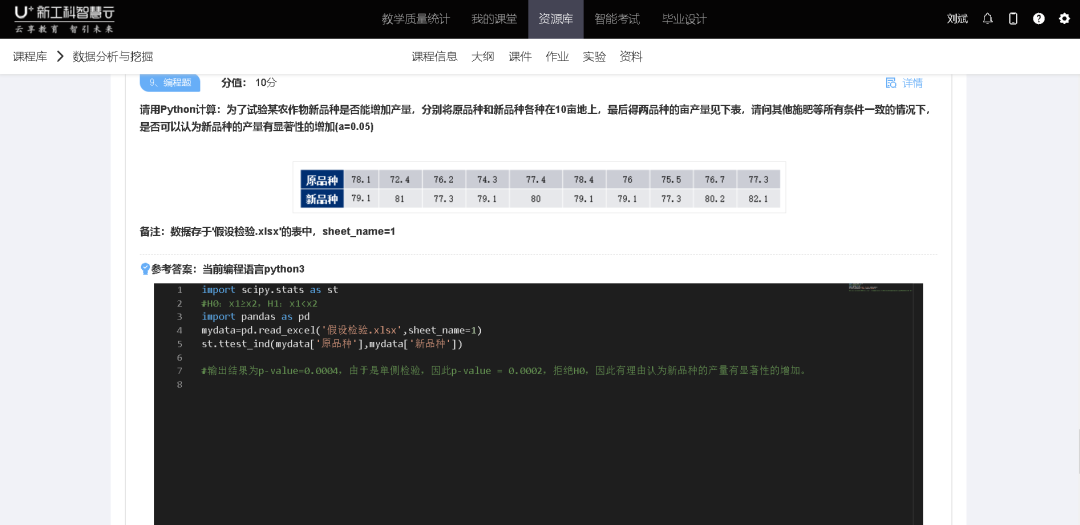1080x525 pixels.
Task: Switch to the 大纲 tab
Action: 483,56
